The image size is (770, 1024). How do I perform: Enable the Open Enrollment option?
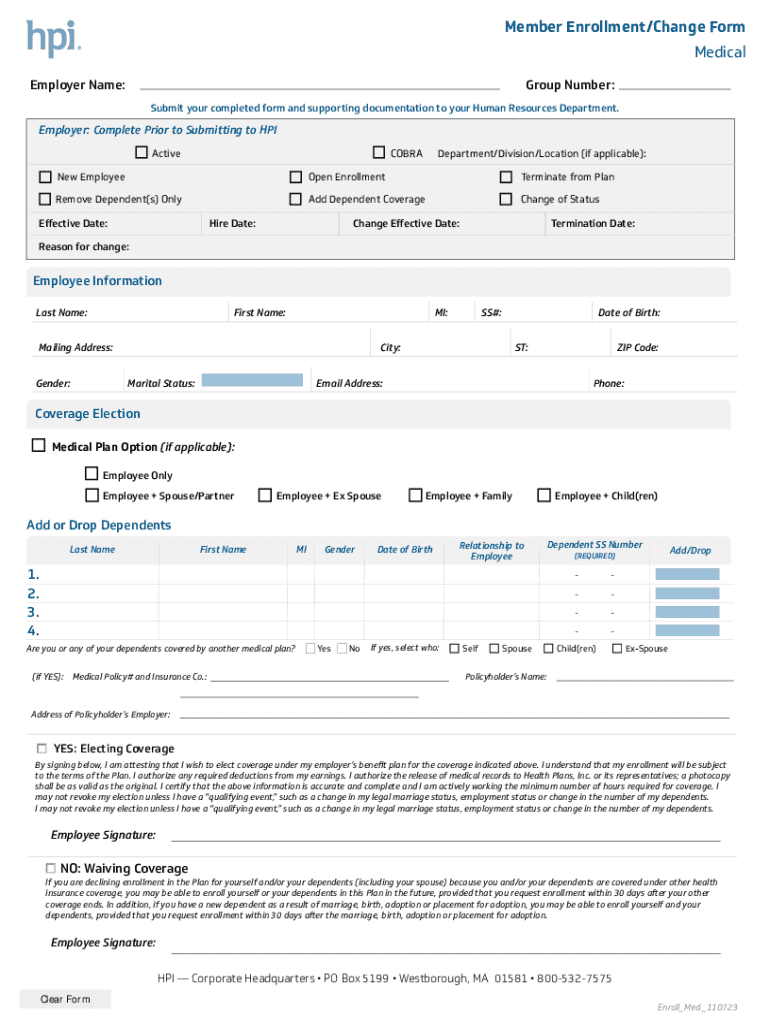296,177
